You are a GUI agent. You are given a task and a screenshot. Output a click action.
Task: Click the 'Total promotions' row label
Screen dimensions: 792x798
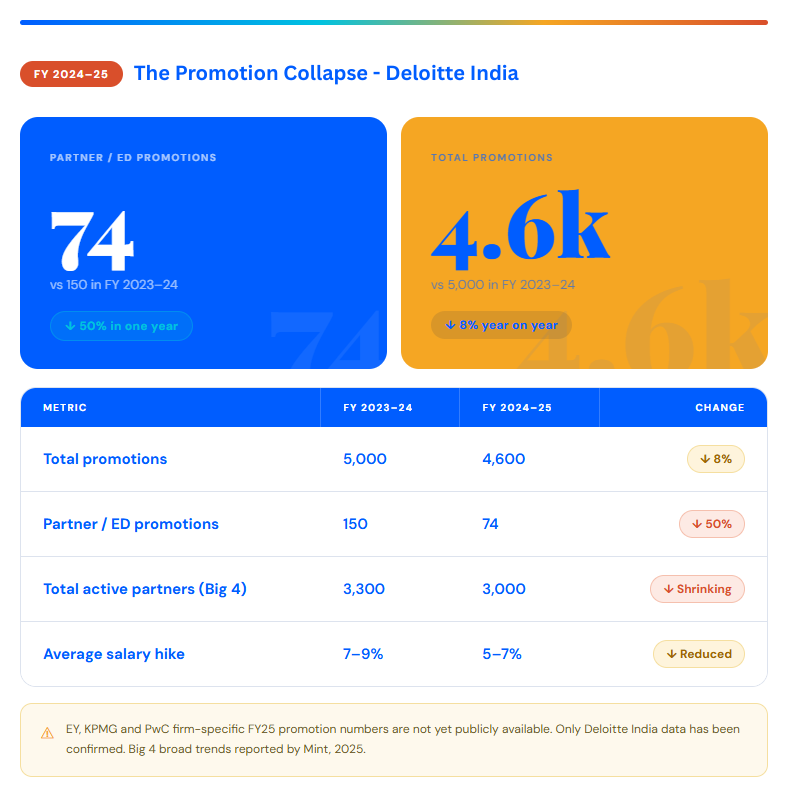[105, 459]
